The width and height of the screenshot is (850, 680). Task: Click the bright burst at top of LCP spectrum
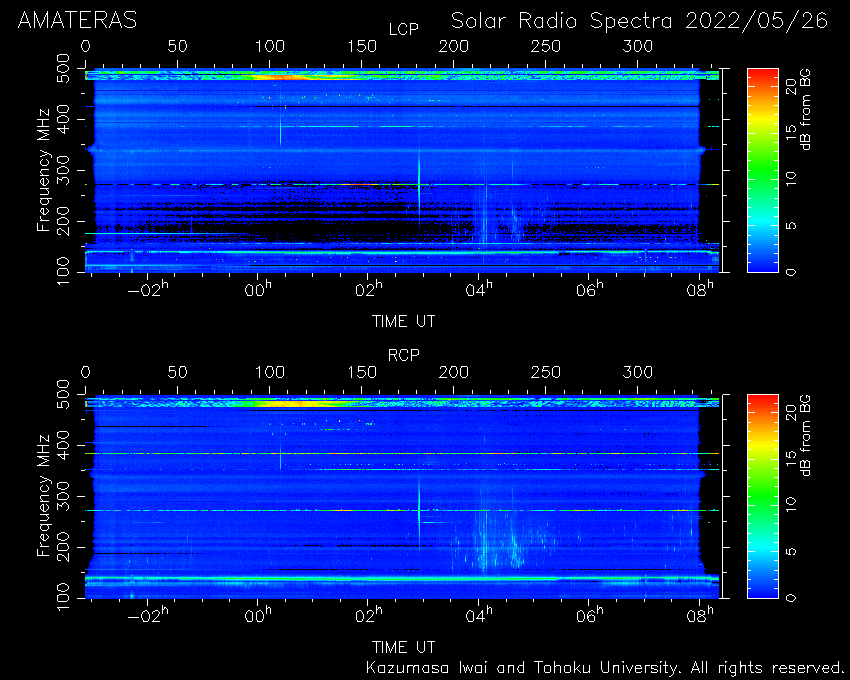(x=282, y=77)
